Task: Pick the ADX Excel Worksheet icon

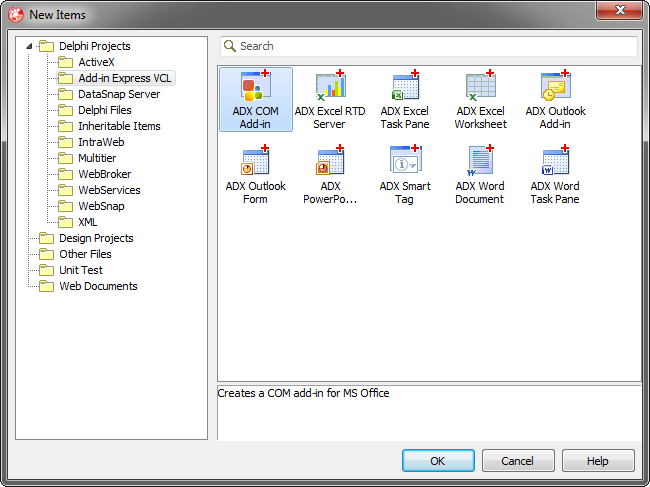Action: pyautogui.click(x=480, y=85)
